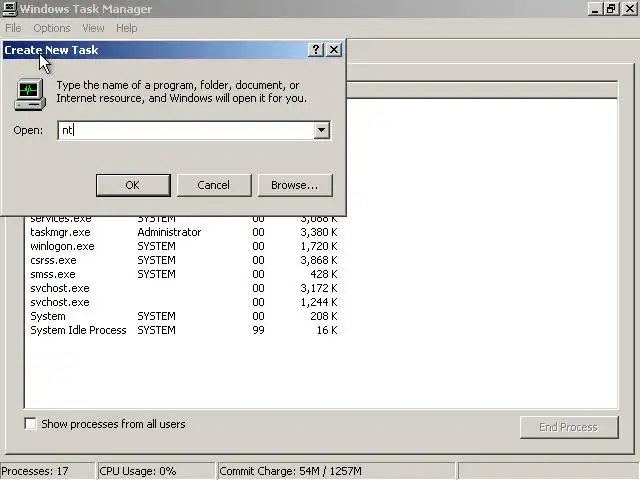
Task: Open the Help menu
Action: coord(127,28)
